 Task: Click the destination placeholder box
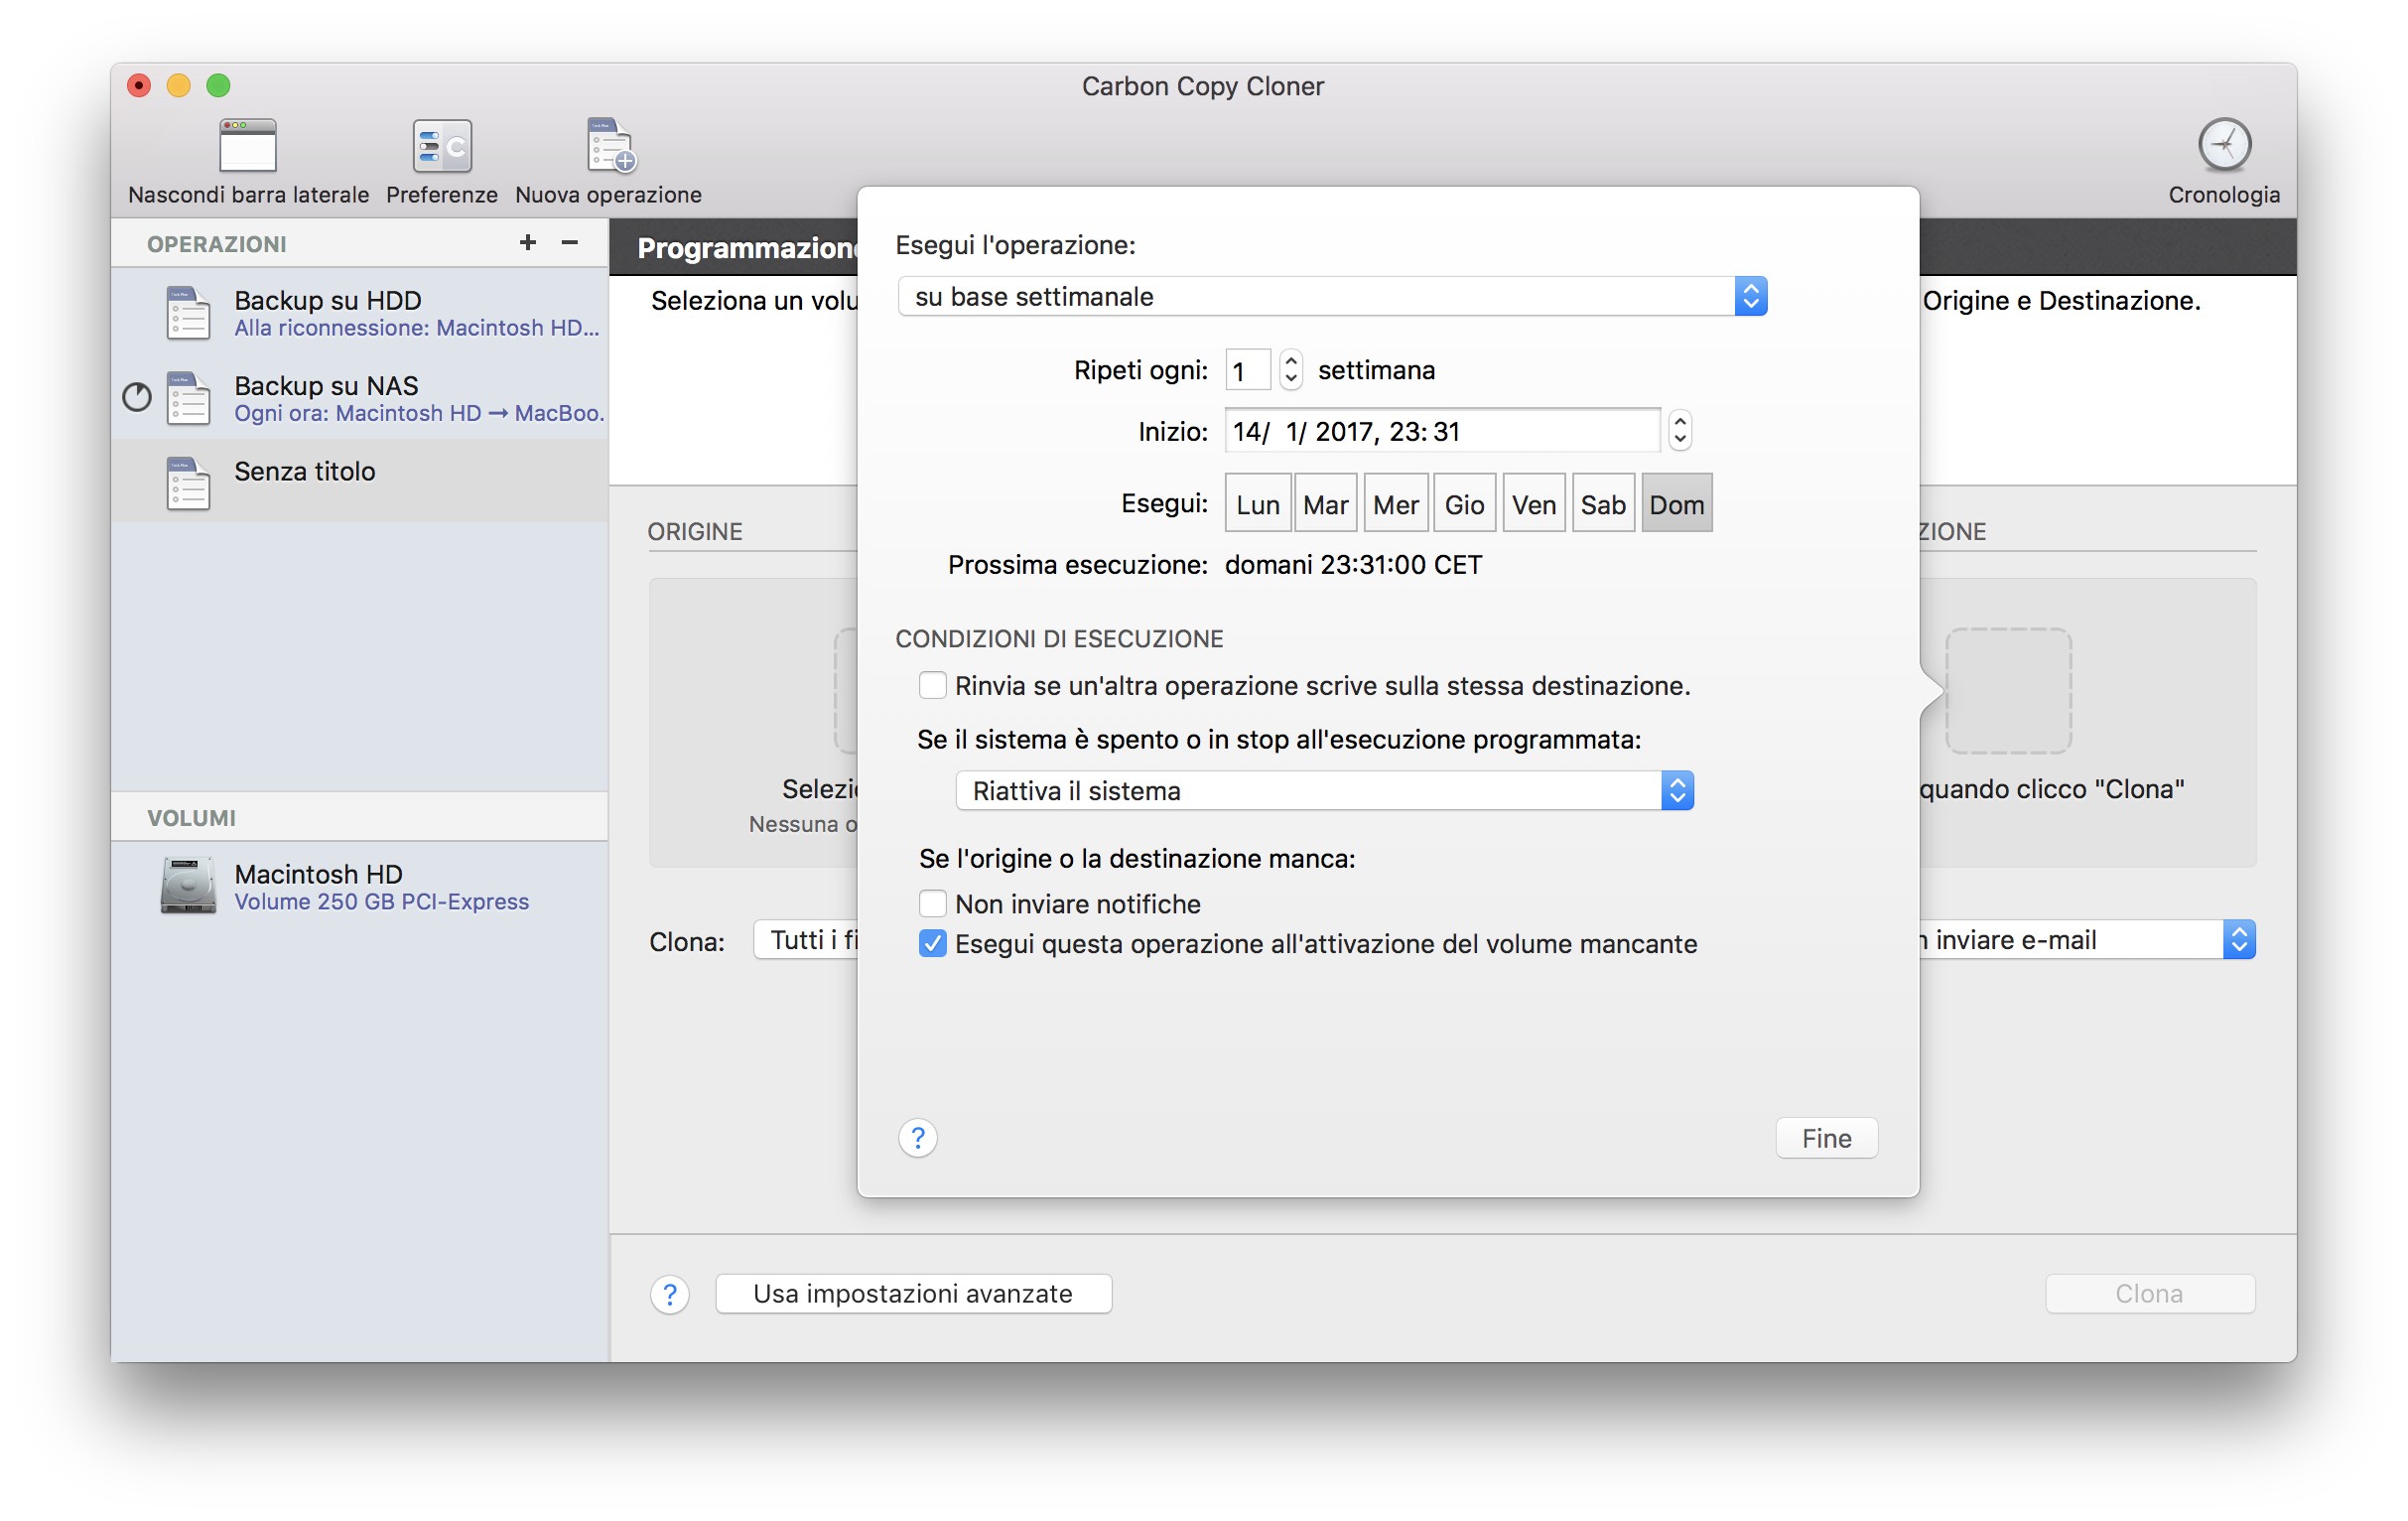coord(2007,690)
